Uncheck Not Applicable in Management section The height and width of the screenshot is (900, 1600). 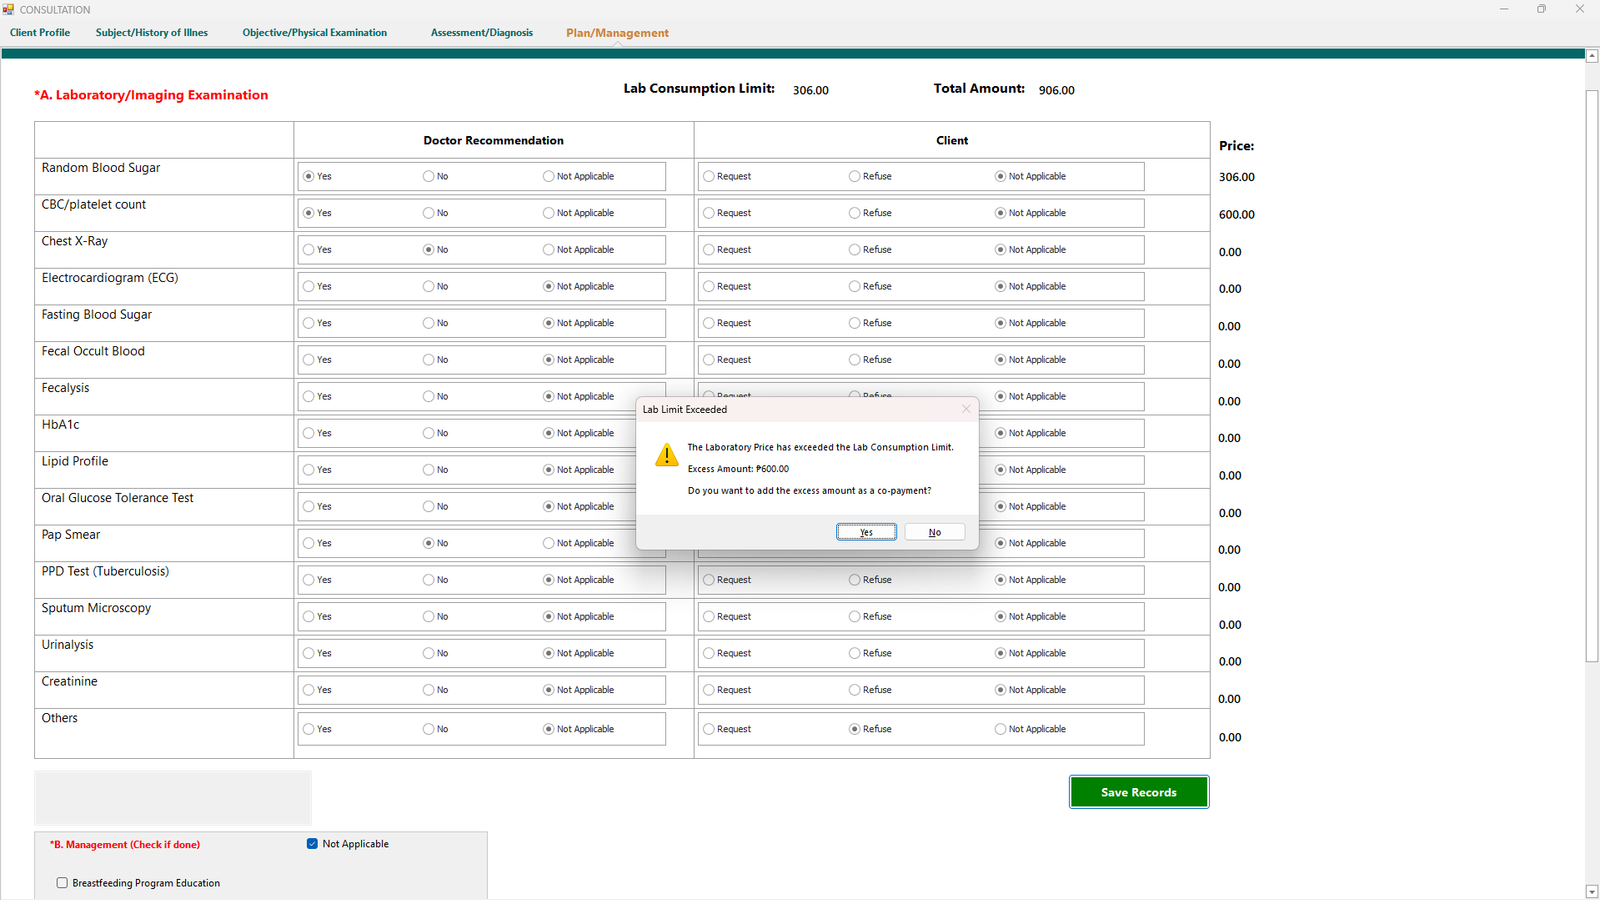313,844
